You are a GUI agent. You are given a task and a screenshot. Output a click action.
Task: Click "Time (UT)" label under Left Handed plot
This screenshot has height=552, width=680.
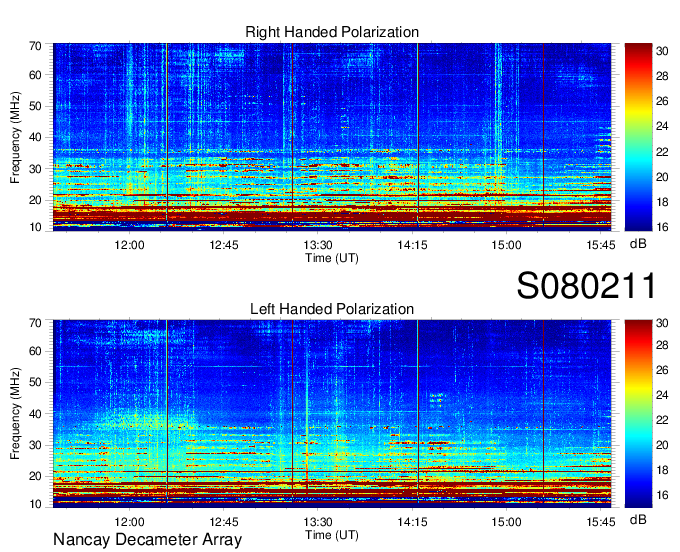[x=332, y=535]
